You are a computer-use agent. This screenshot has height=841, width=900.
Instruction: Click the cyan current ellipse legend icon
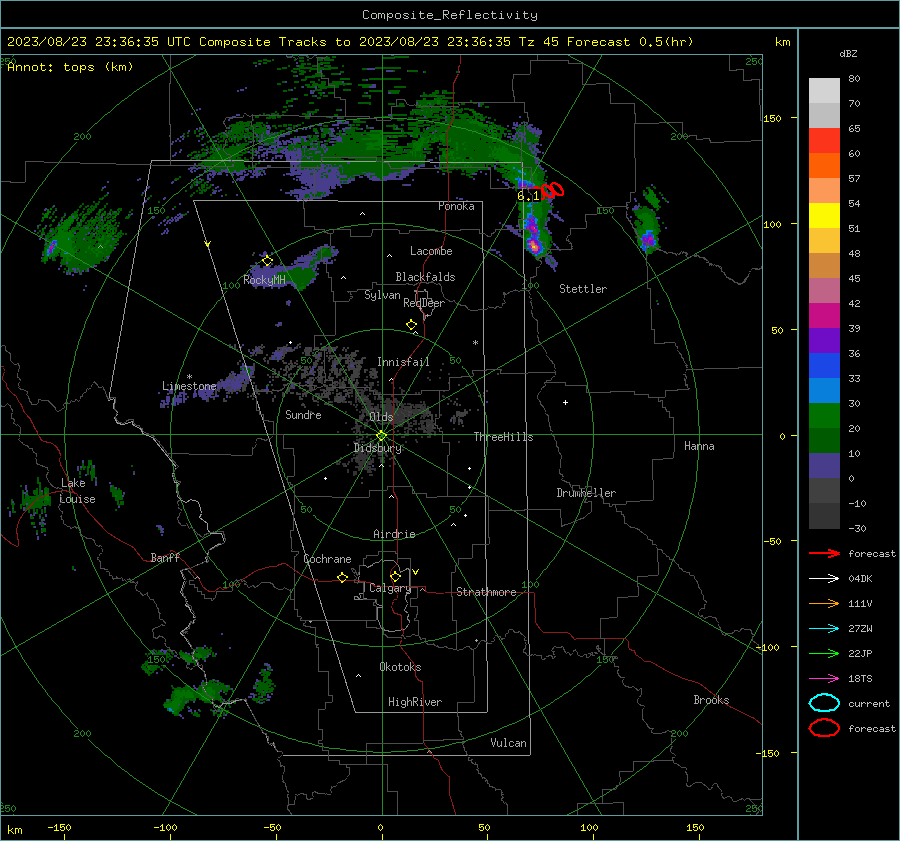pyautogui.click(x=824, y=703)
